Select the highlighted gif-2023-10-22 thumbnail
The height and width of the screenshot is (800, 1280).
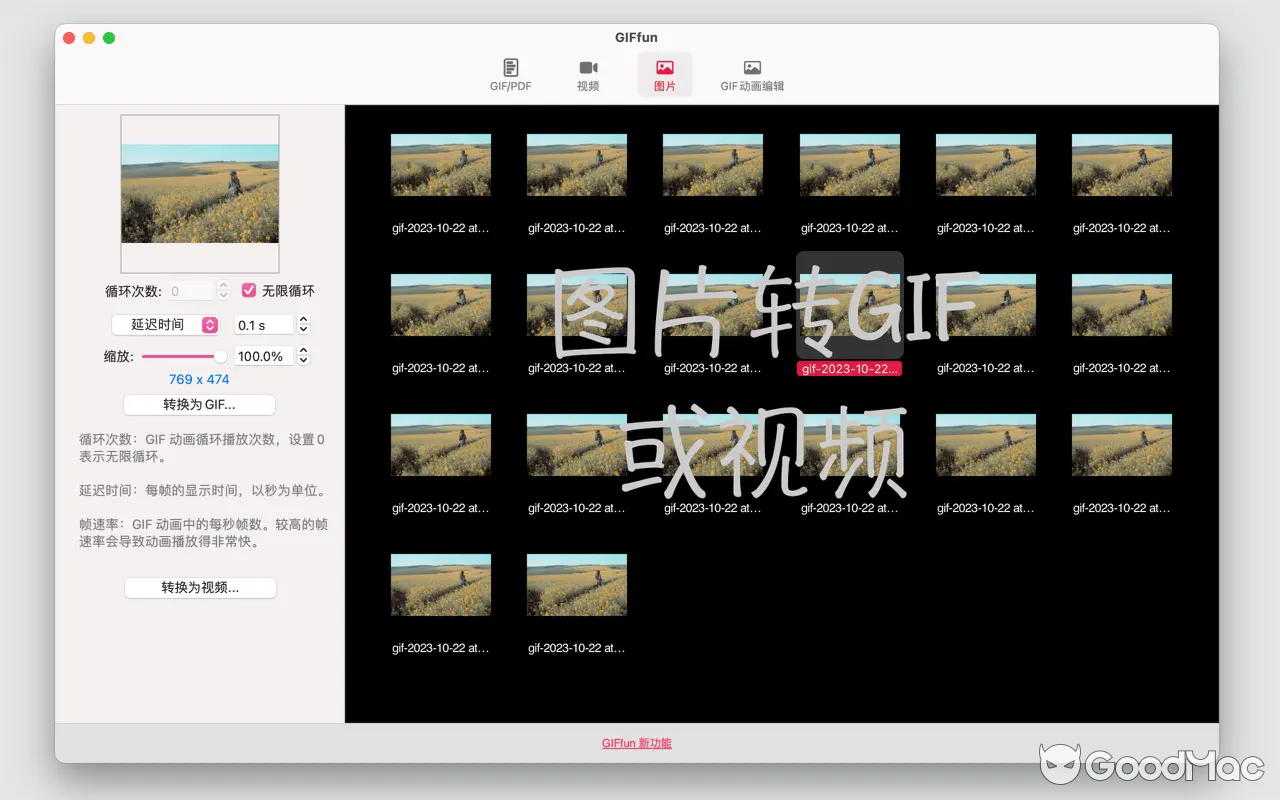tap(849, 305)
